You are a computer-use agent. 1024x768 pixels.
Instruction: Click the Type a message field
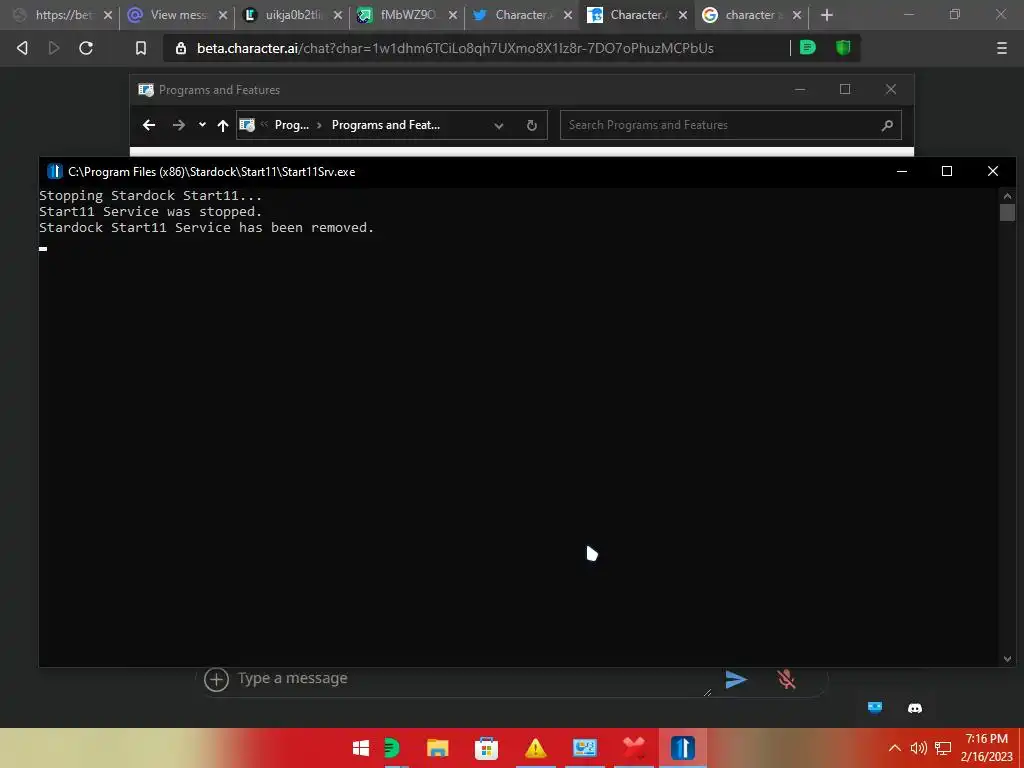pyautogui.click(x=473, y=679)
